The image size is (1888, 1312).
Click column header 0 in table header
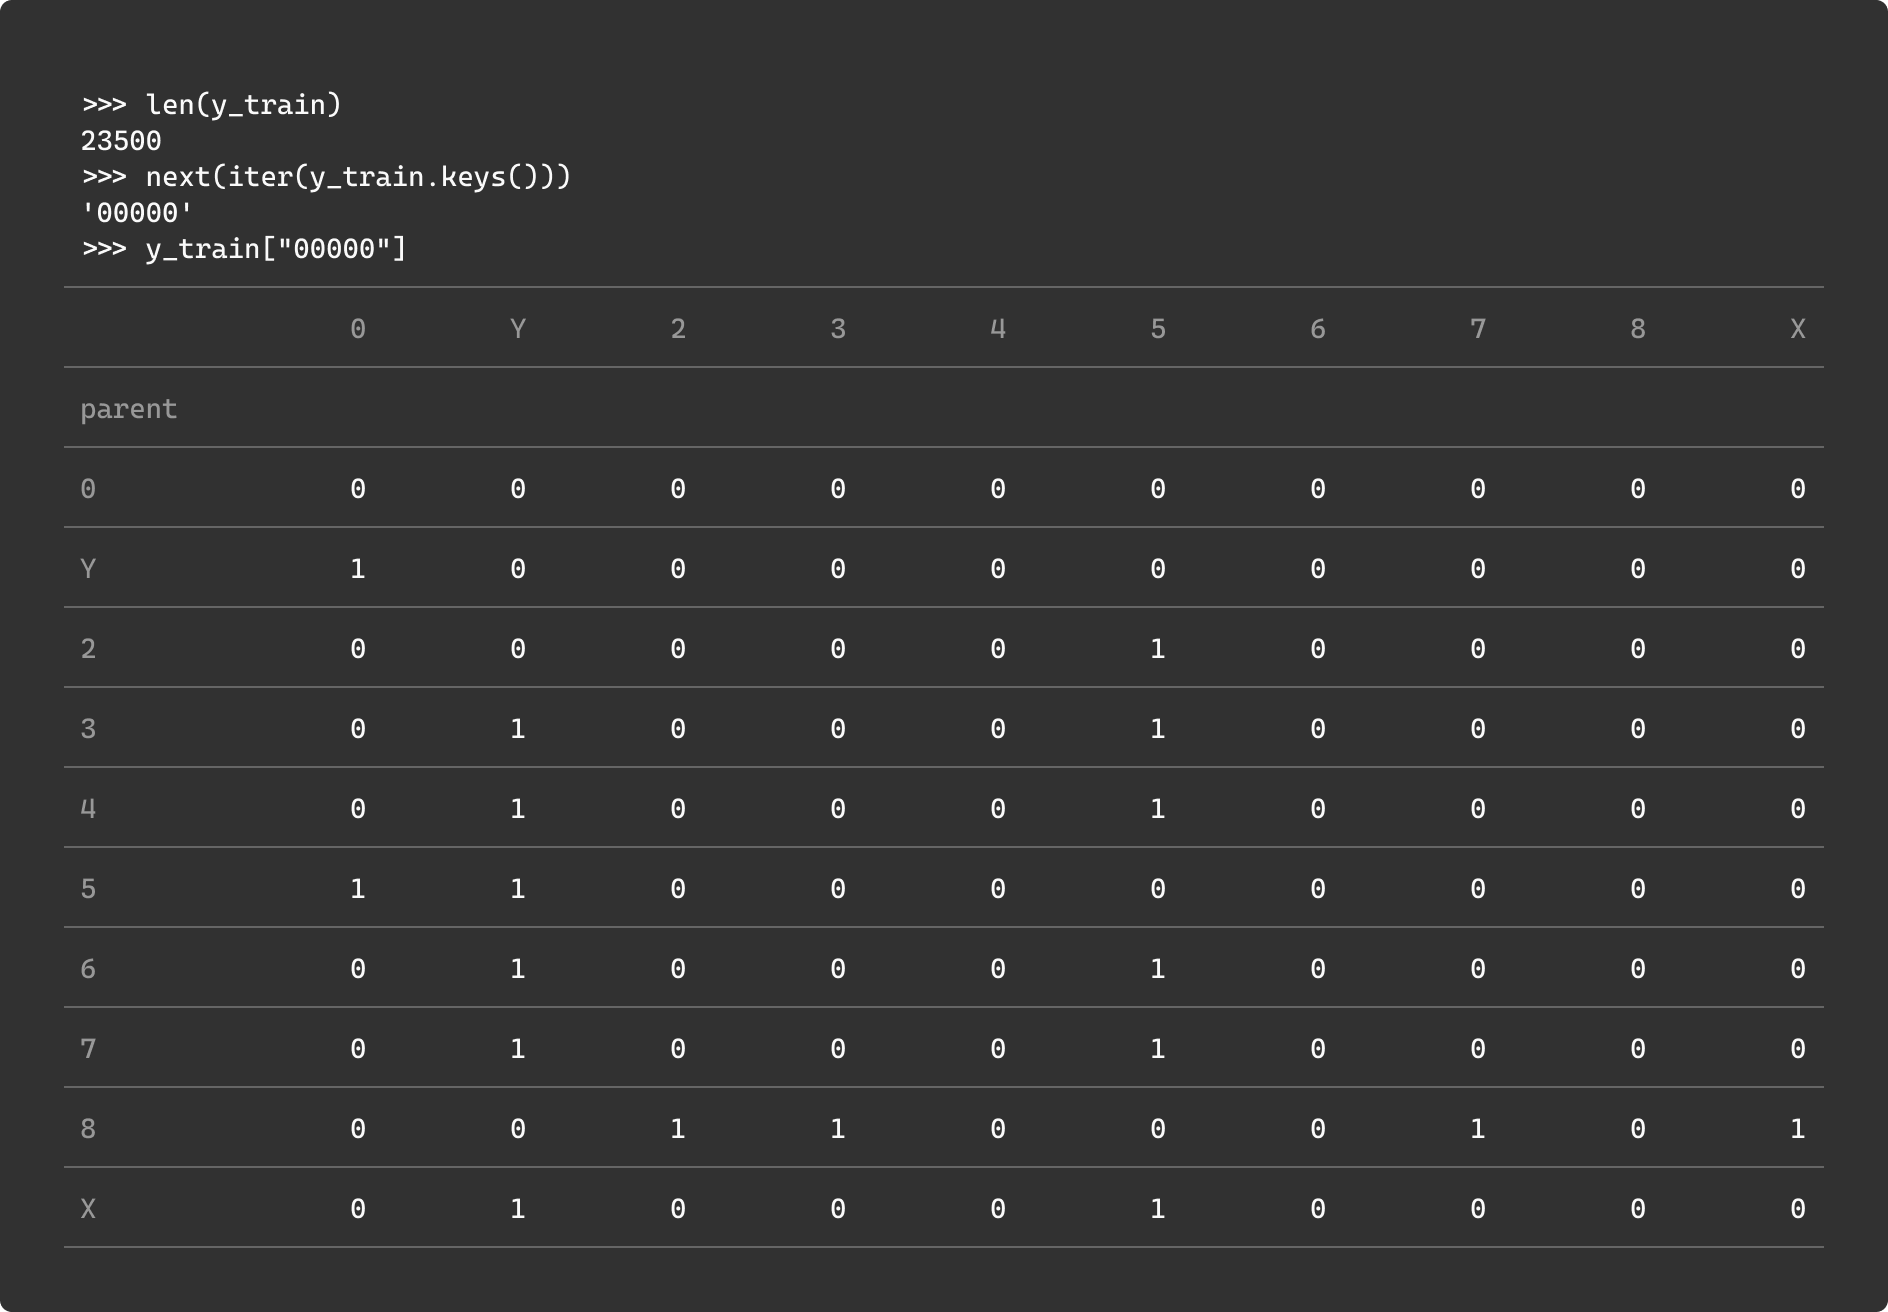pos(358,329)
